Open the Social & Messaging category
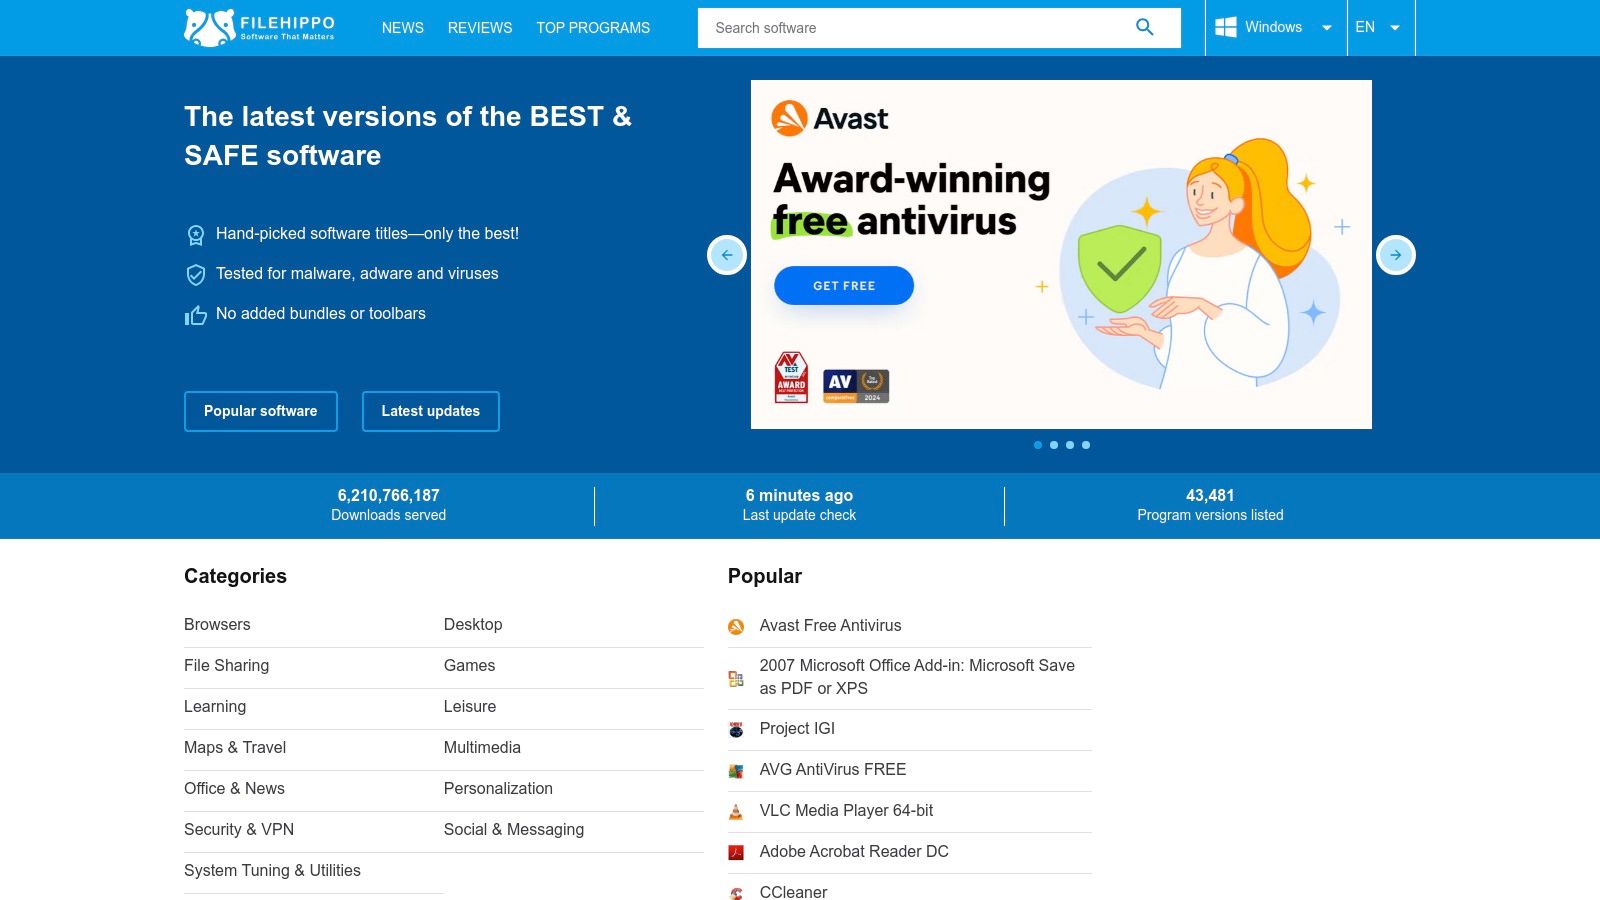 514,829
